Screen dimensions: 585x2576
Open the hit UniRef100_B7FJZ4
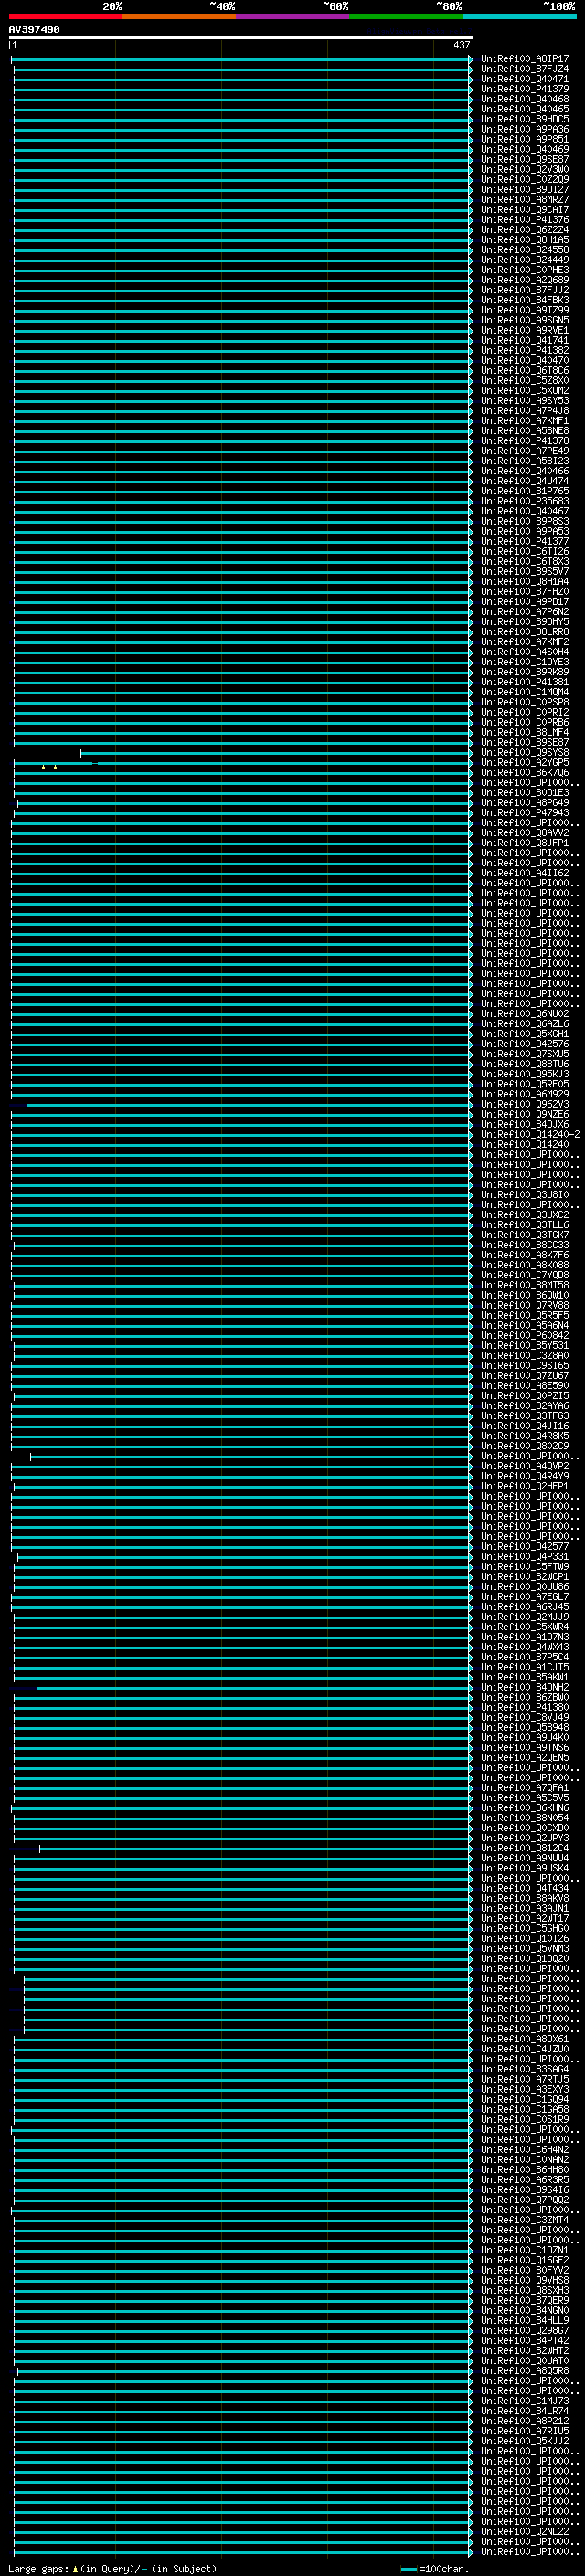pyautogui.click(x=524, y=69)
